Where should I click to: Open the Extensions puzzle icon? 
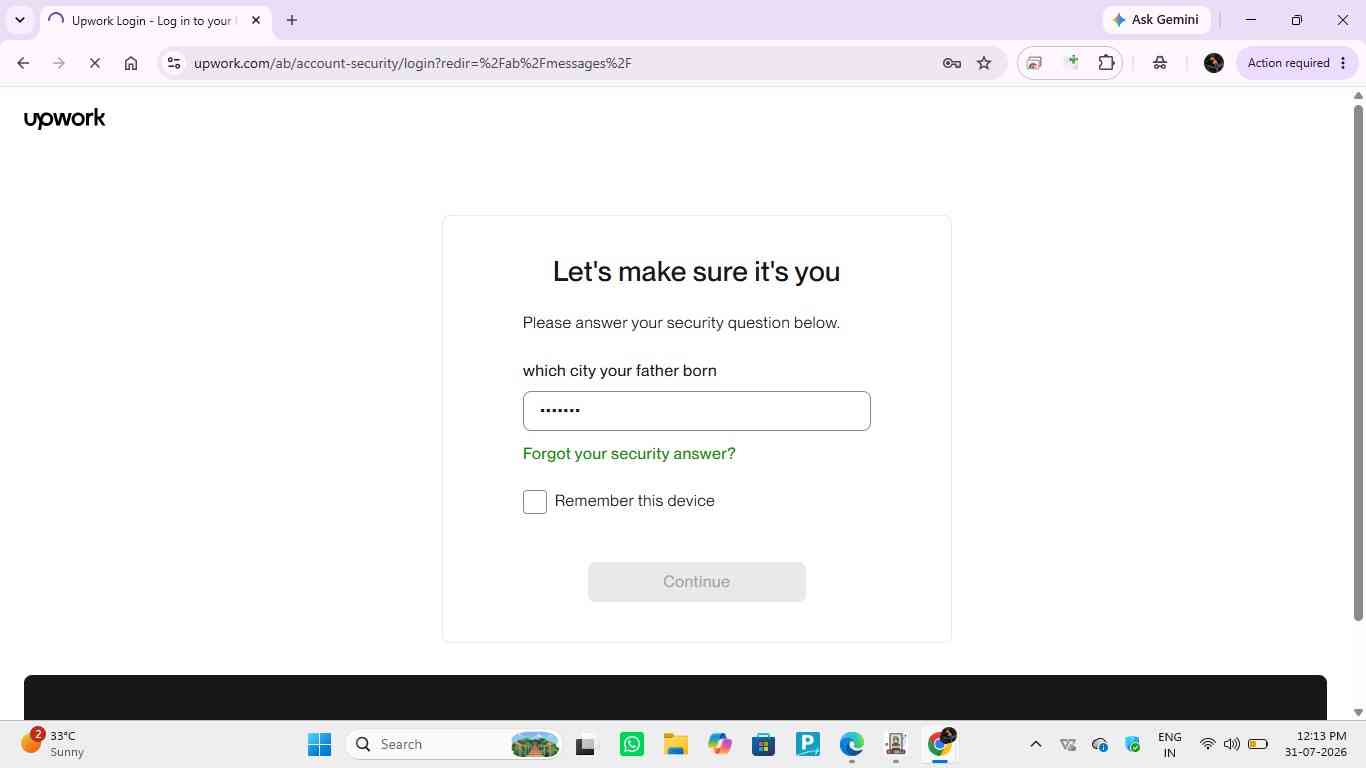tap(1106, 63)
